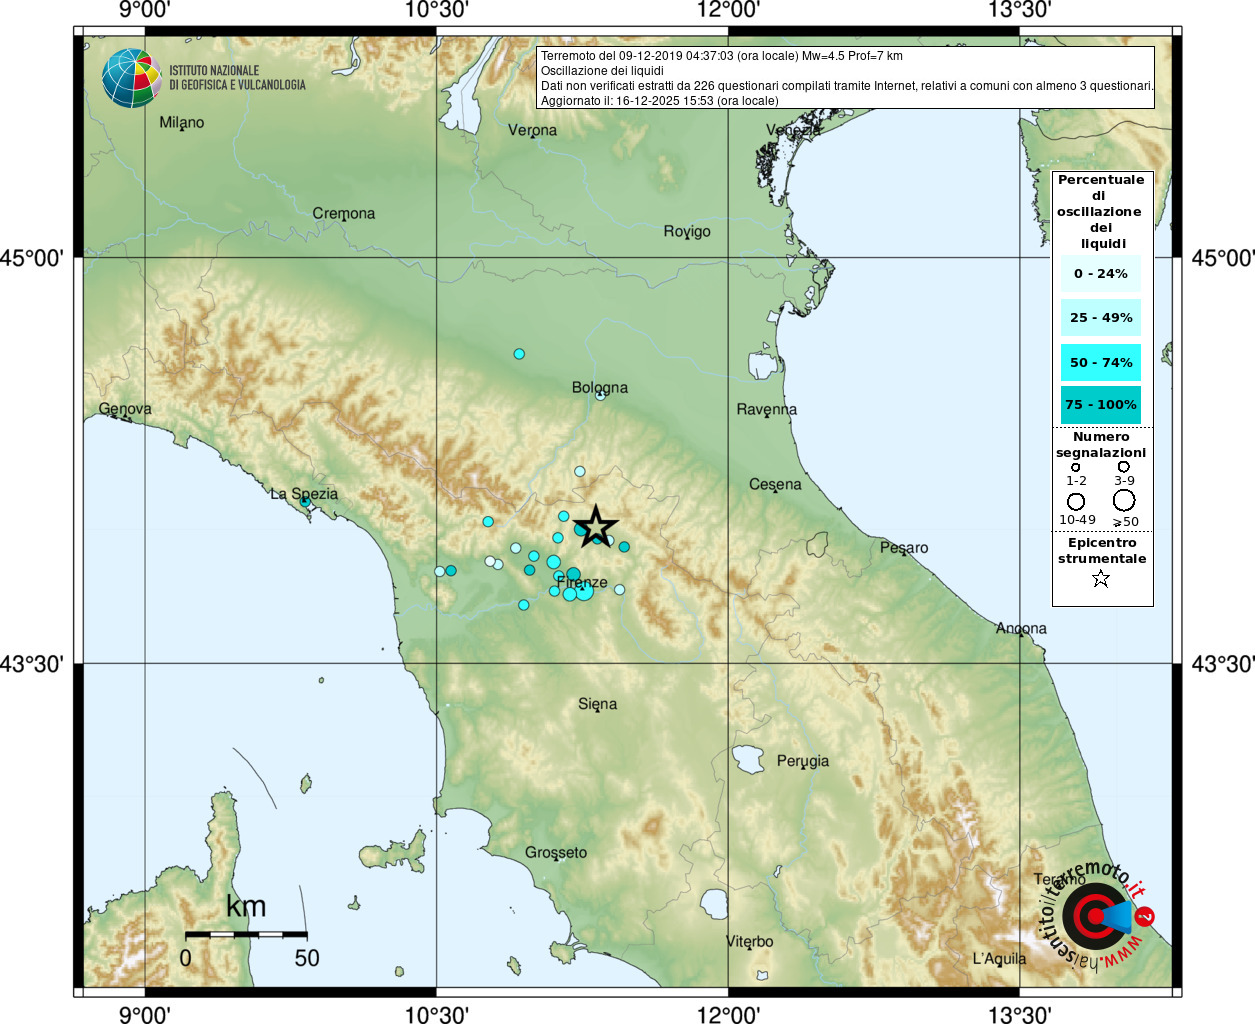Screen dimensions: 1255x1024
Task: Click the Ravenna city label
Action: tap(767, 409)
